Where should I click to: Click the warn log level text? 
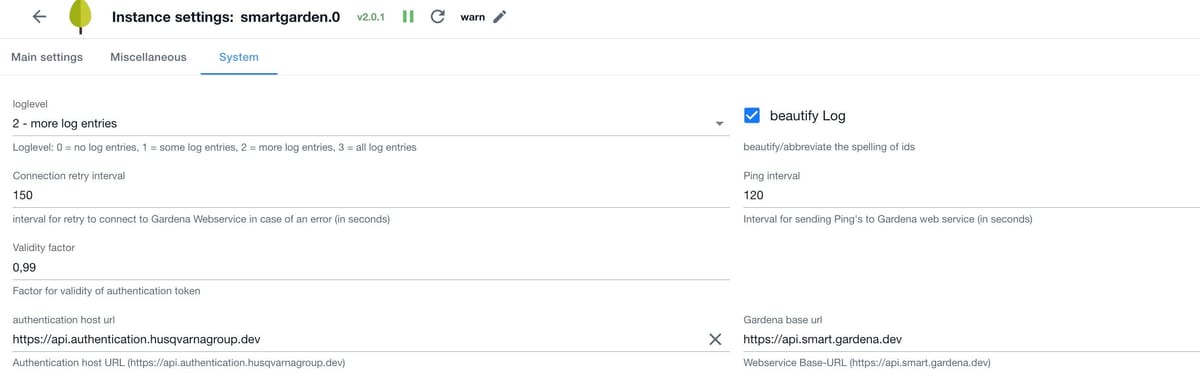(472, 17)
